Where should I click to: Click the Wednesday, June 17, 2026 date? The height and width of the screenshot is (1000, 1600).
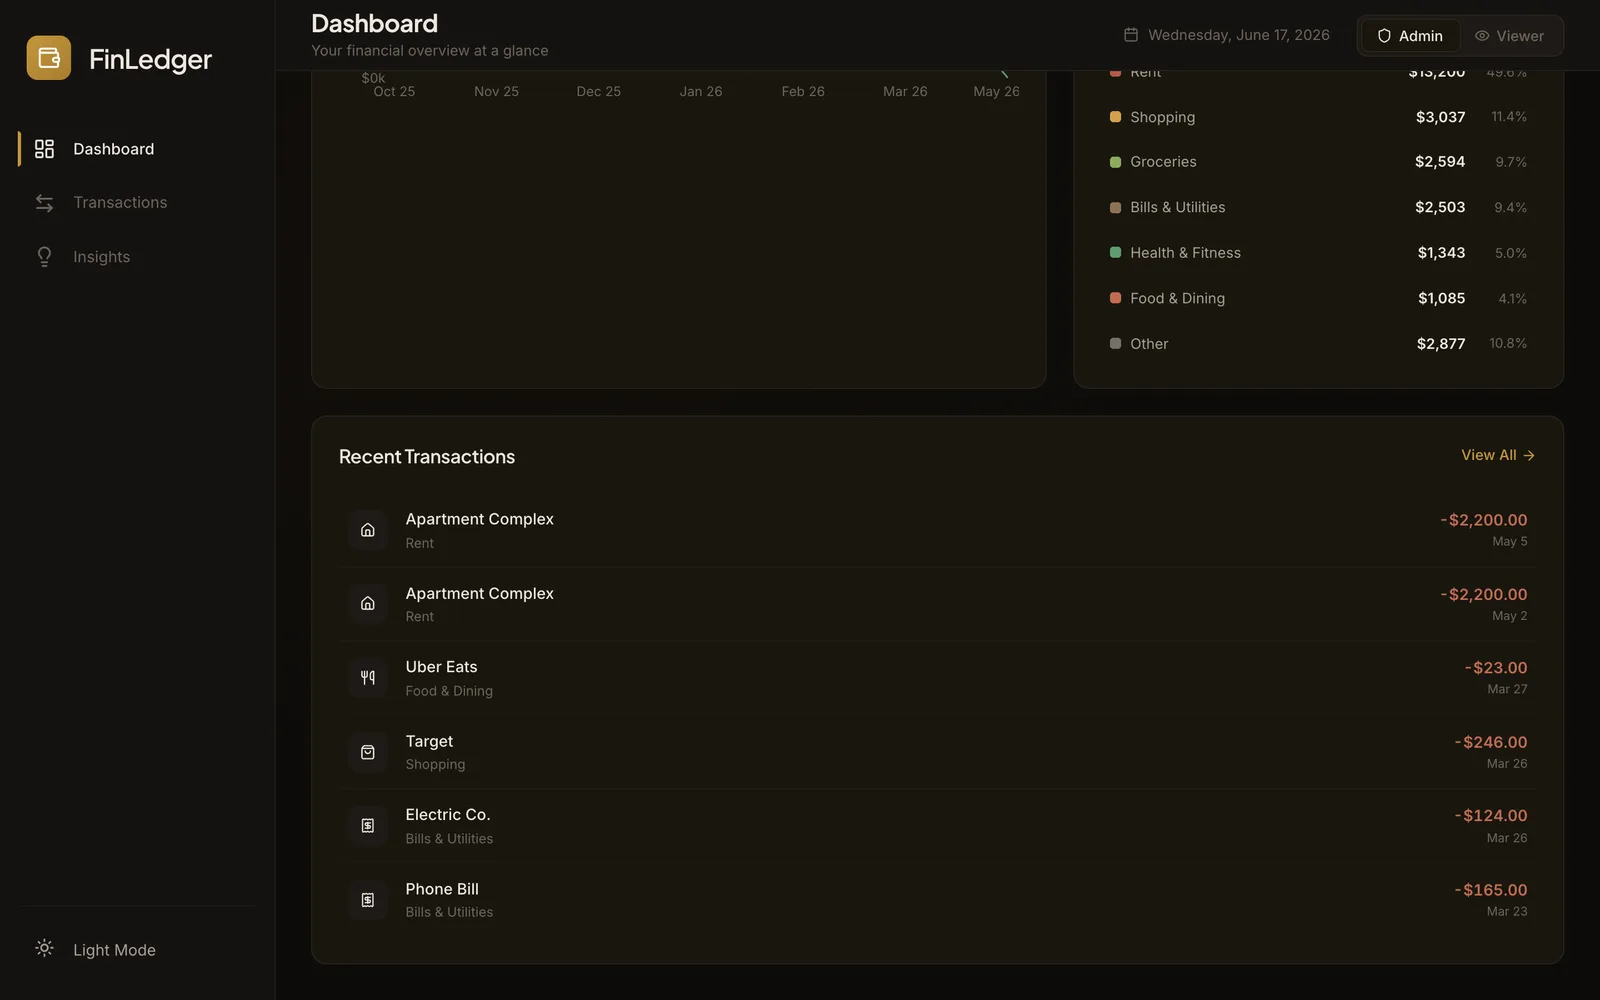tap(1239, 35)
